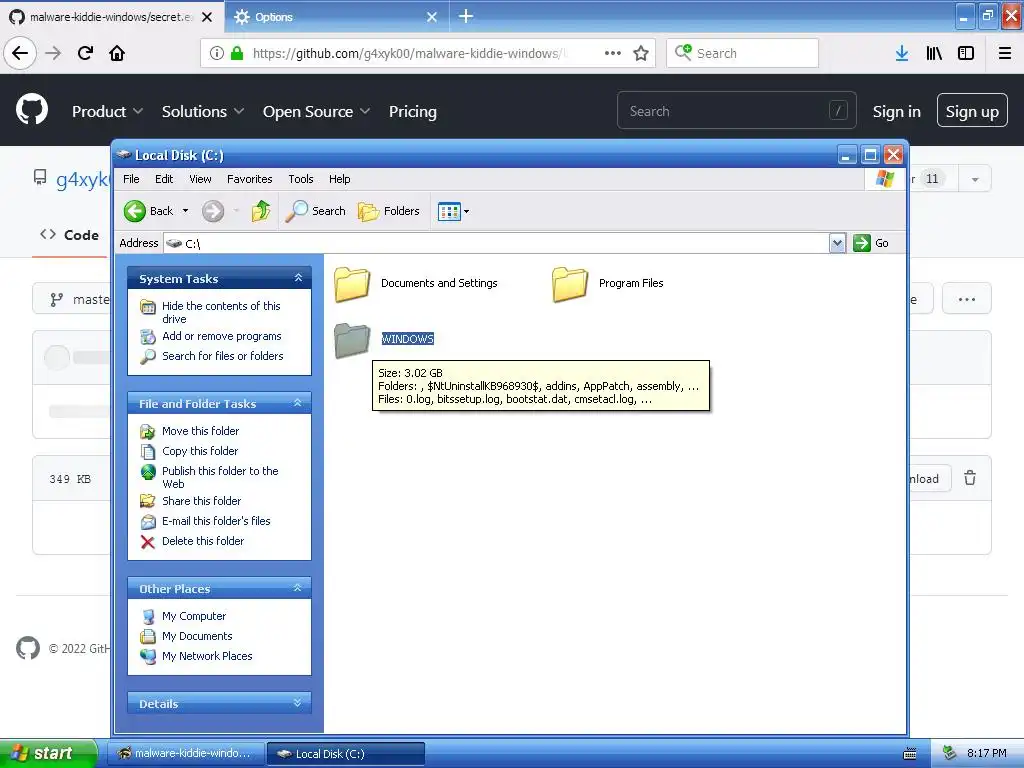Open the Edit menu in Explorer
The width and height of the screenshot is (1024, 768).
(x=164, y=179)
